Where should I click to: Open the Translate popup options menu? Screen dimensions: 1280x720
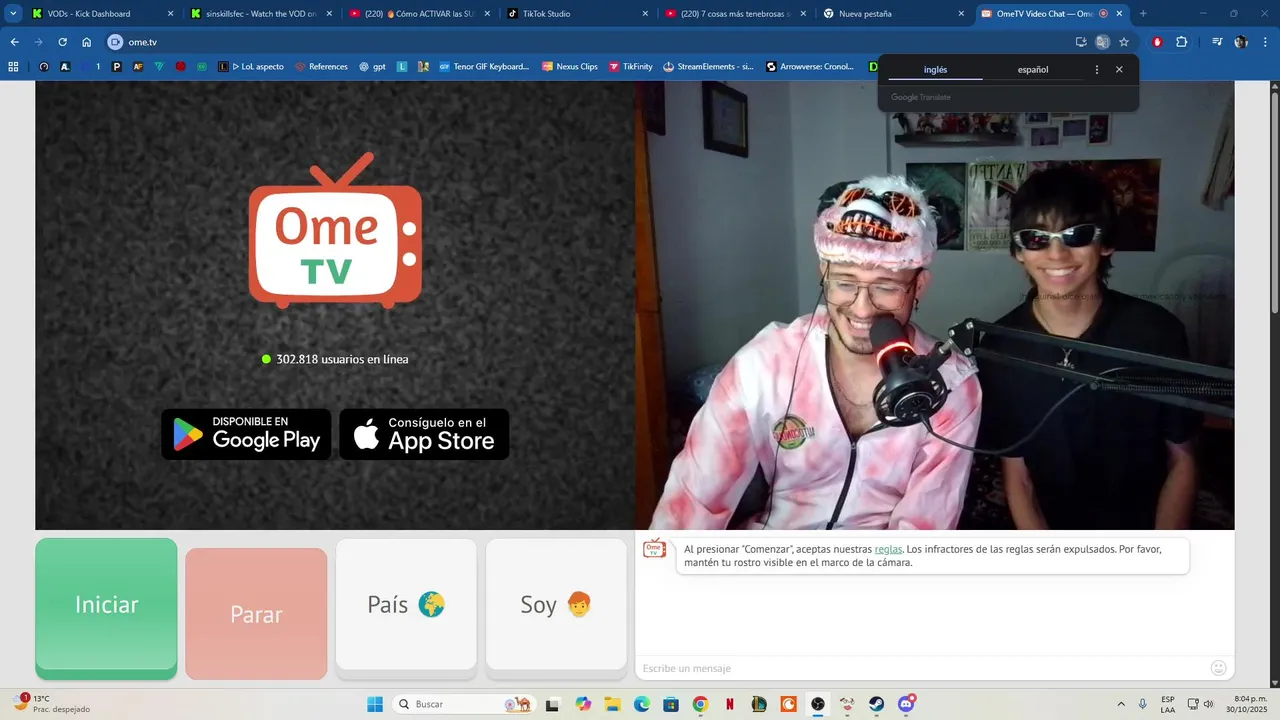[1097, 70]
